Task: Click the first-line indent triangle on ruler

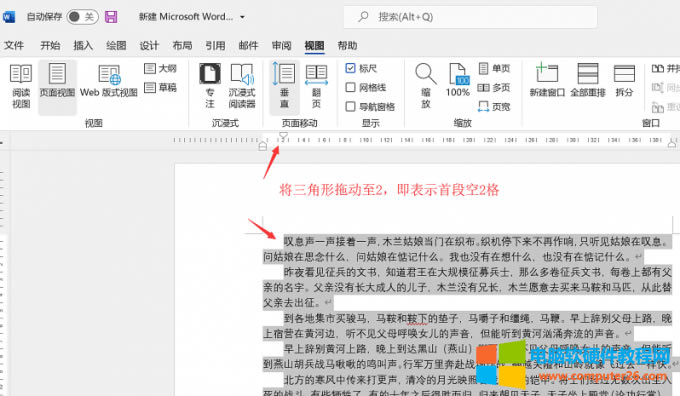Action: (283, 135)
